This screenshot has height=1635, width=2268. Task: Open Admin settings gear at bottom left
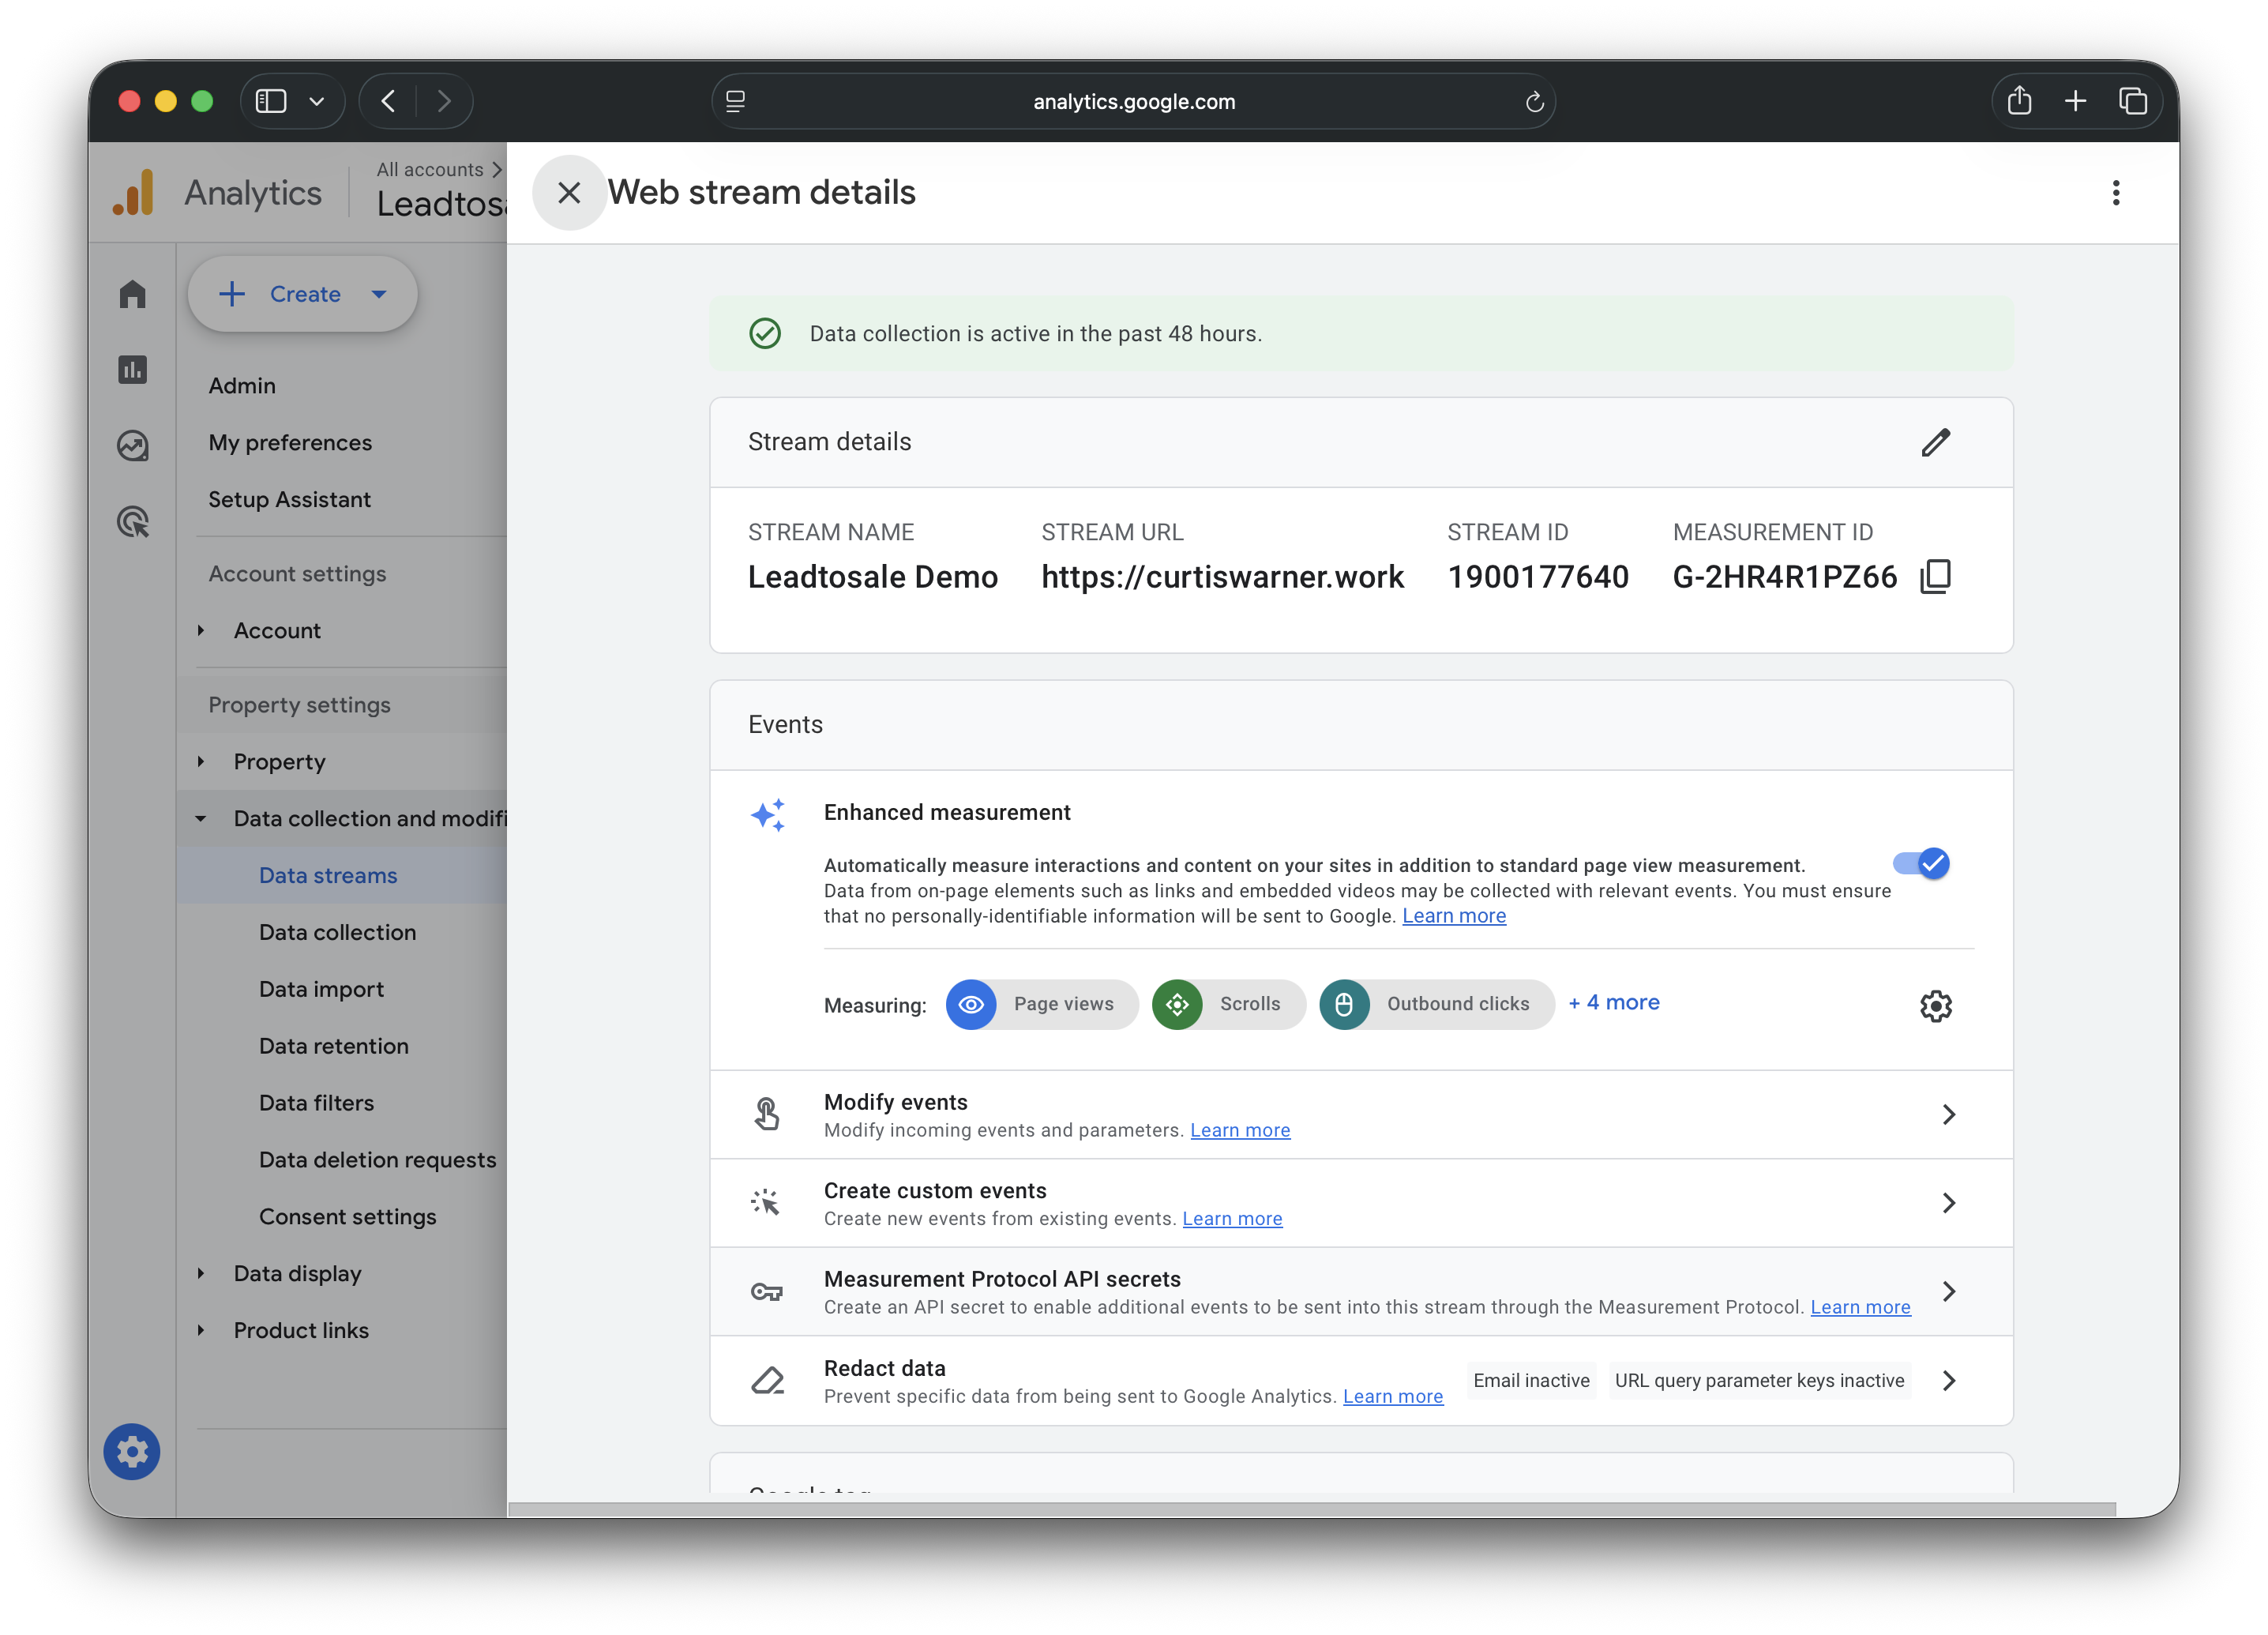tap(132, 1452)
